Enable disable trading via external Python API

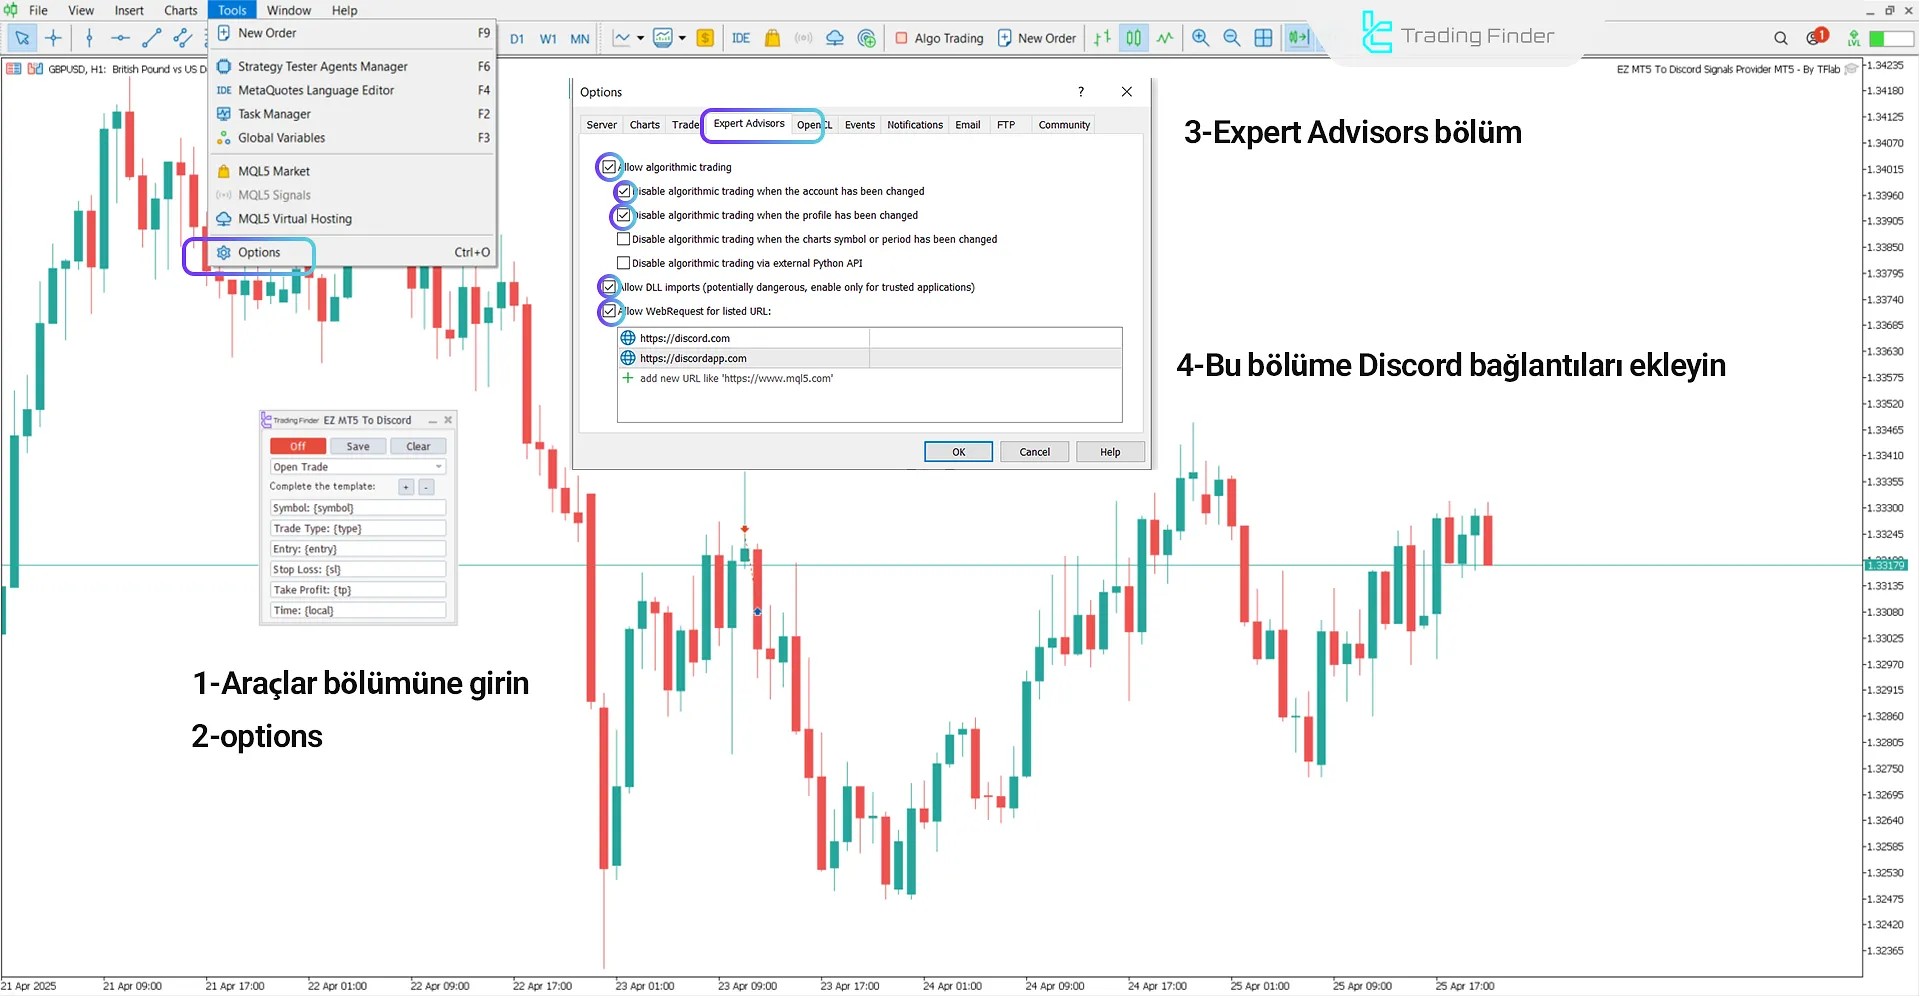[623, 263]
